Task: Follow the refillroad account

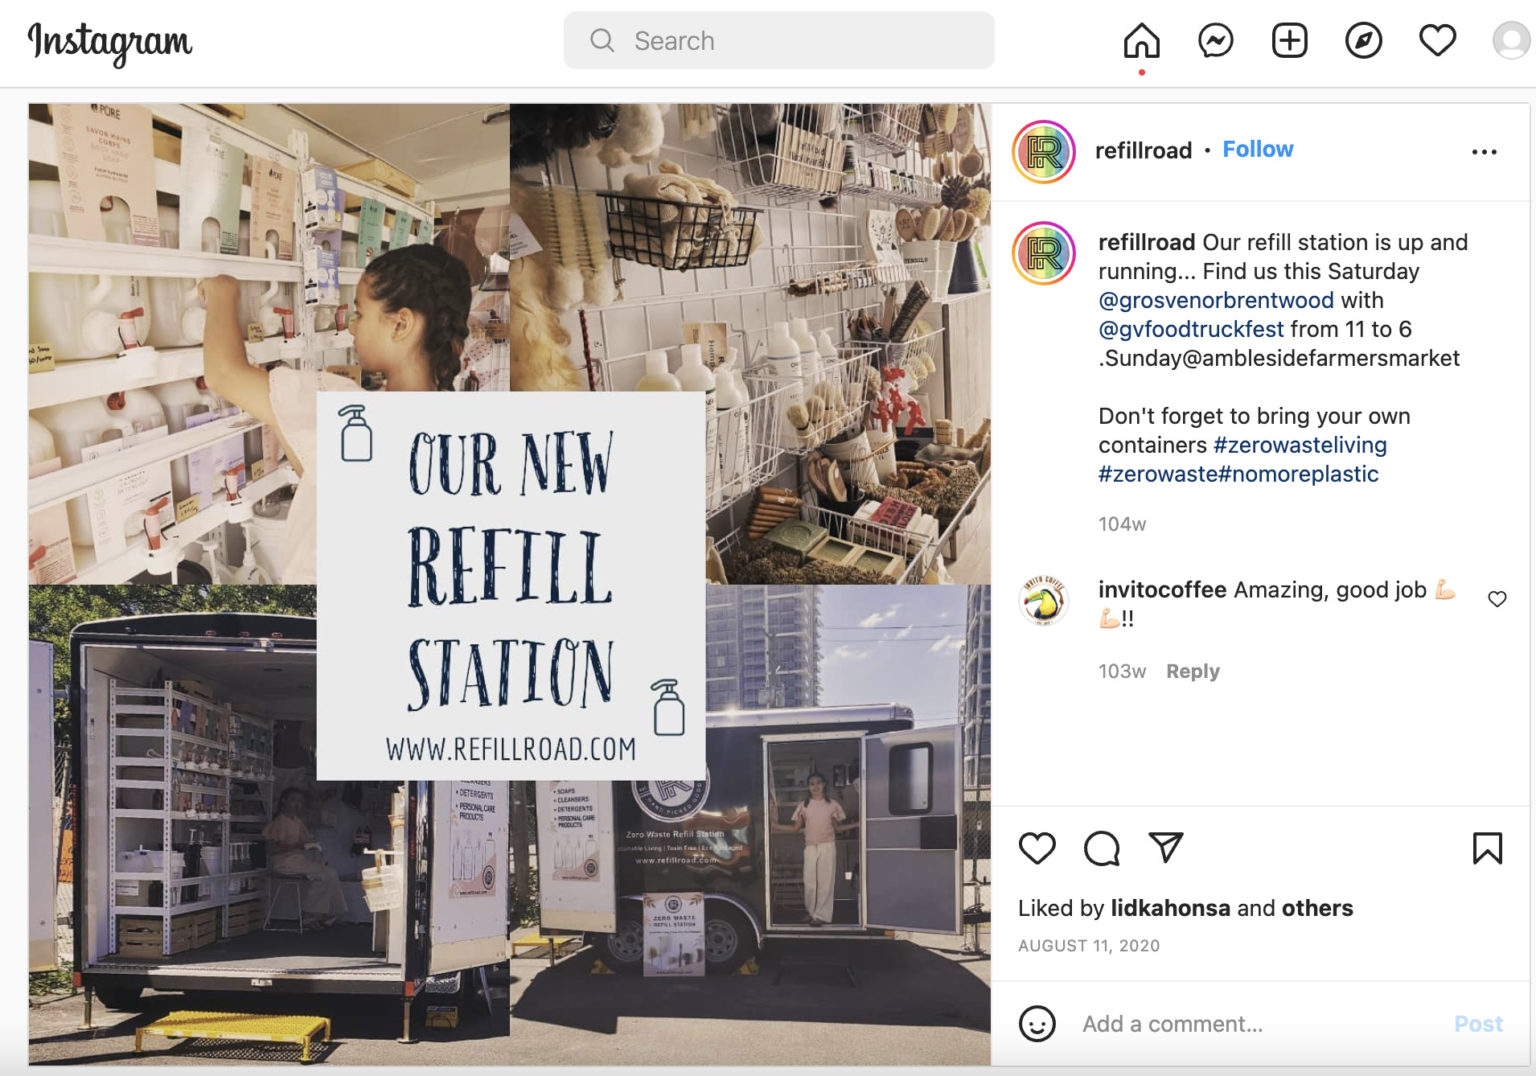Action: point(1258,148)
